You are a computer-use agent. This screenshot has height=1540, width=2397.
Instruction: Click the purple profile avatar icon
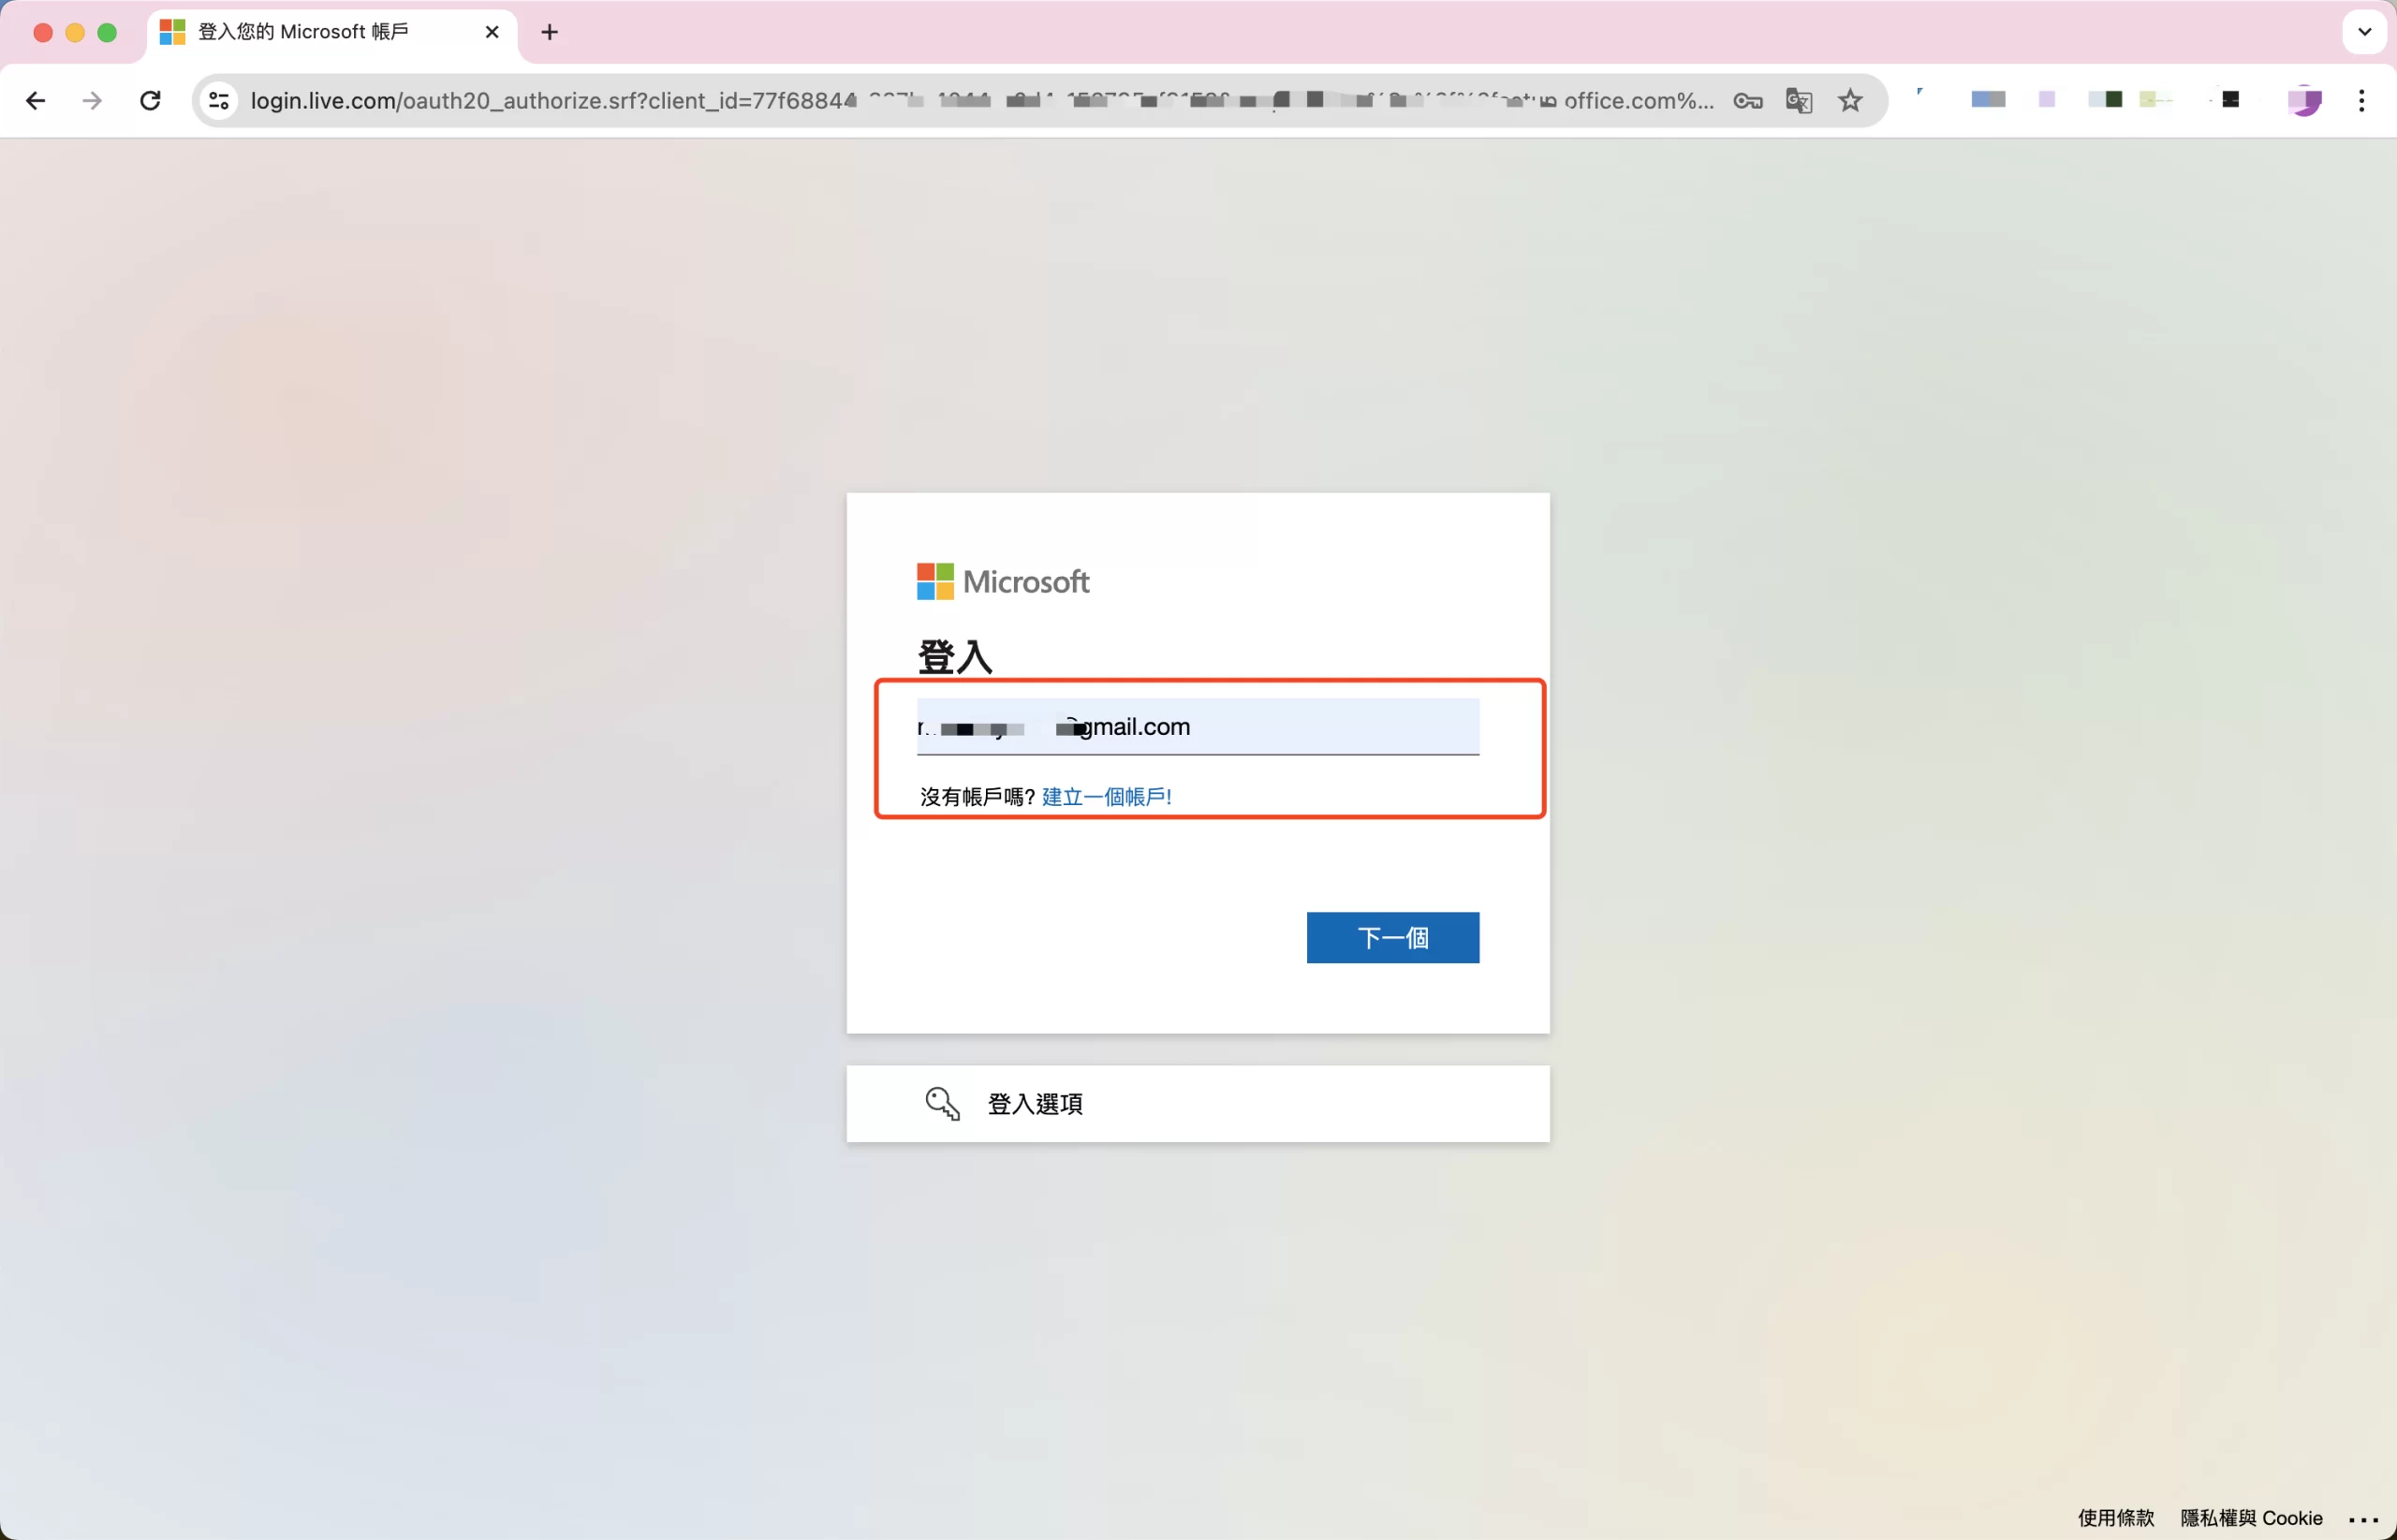tap(2304, 101)
